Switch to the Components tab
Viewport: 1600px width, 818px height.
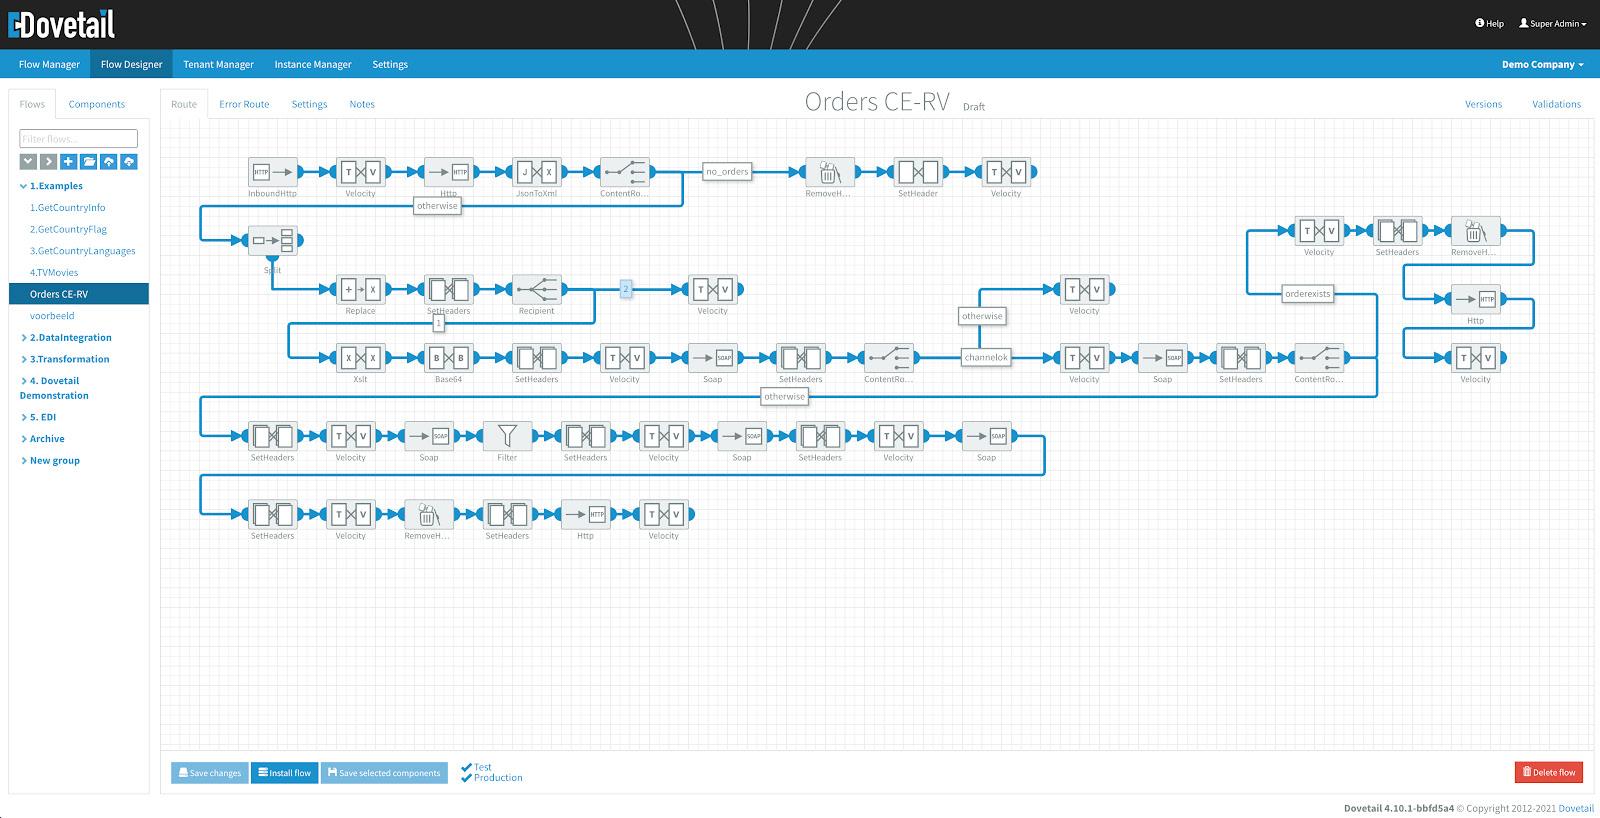pyautogui.click(x=97, y=104)
